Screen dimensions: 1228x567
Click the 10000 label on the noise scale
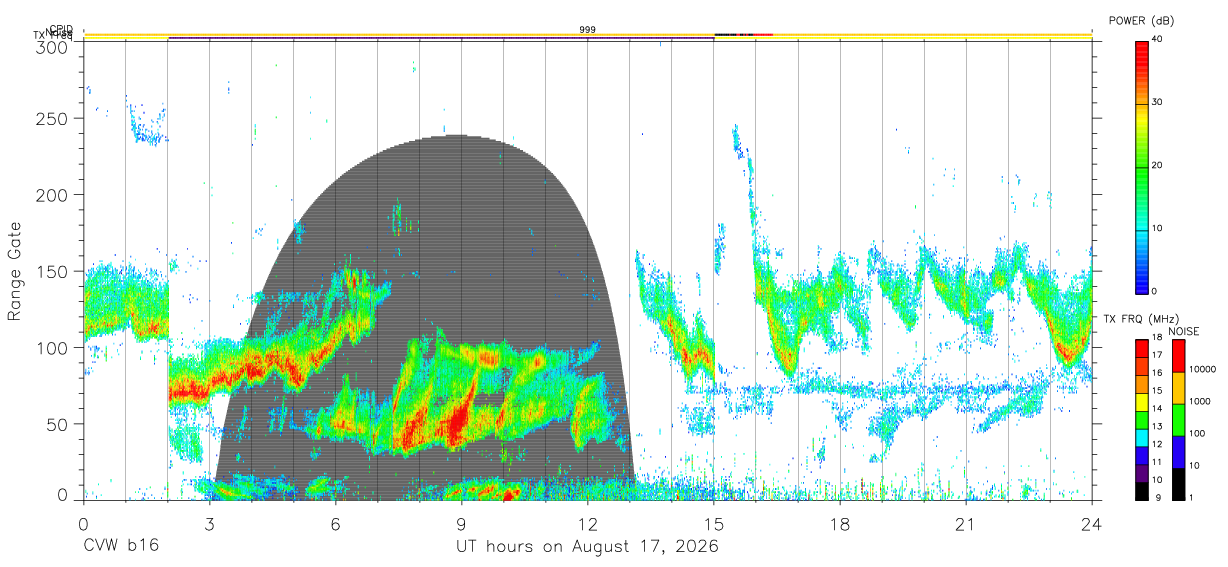tap(1202, 369)
